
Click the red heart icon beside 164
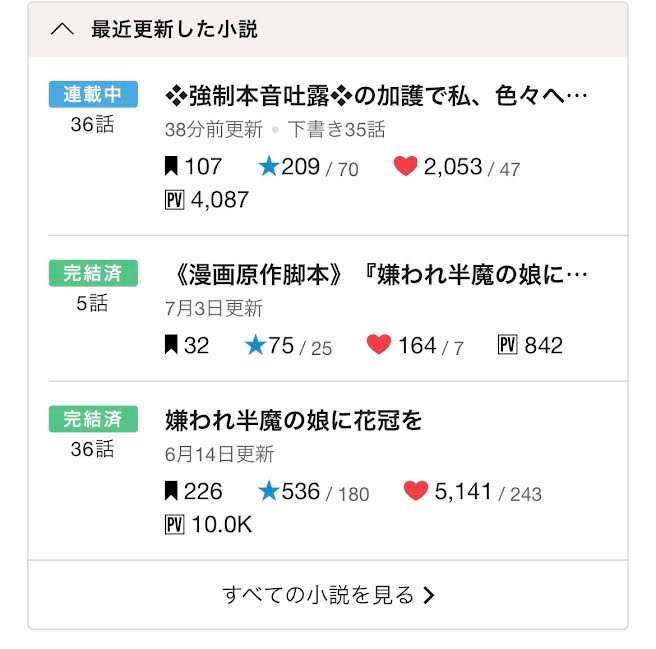(379, 344)
